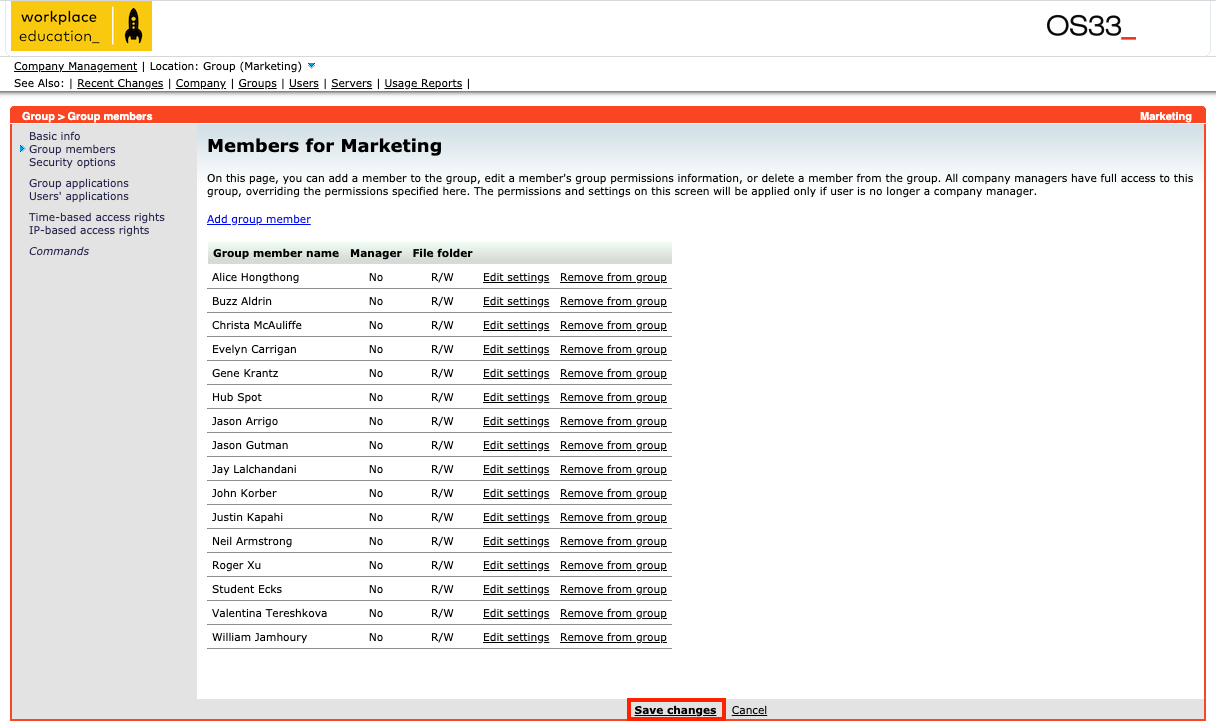Edit settings for Evelyn Carrigan
The width and height of the screenshot is (1216, 726).
(516, 349)
